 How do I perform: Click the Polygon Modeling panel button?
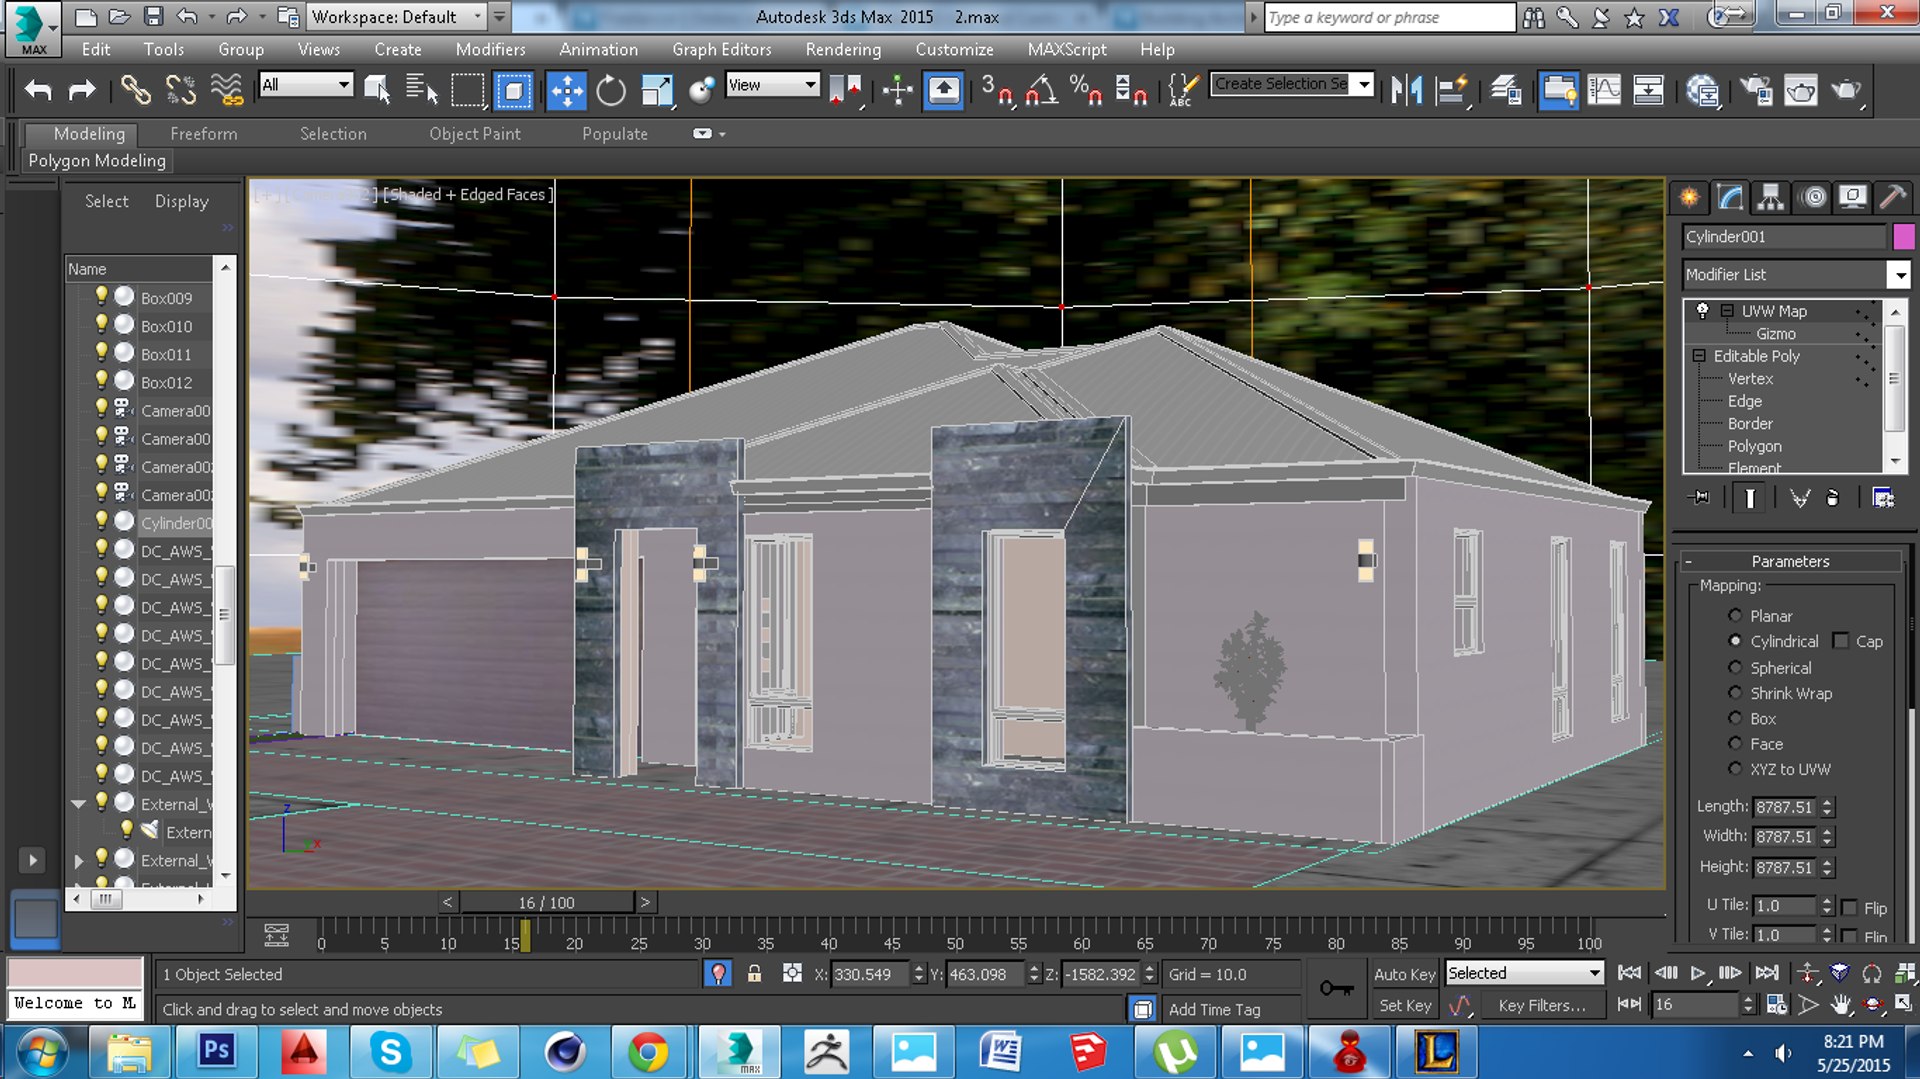(97, 161)
